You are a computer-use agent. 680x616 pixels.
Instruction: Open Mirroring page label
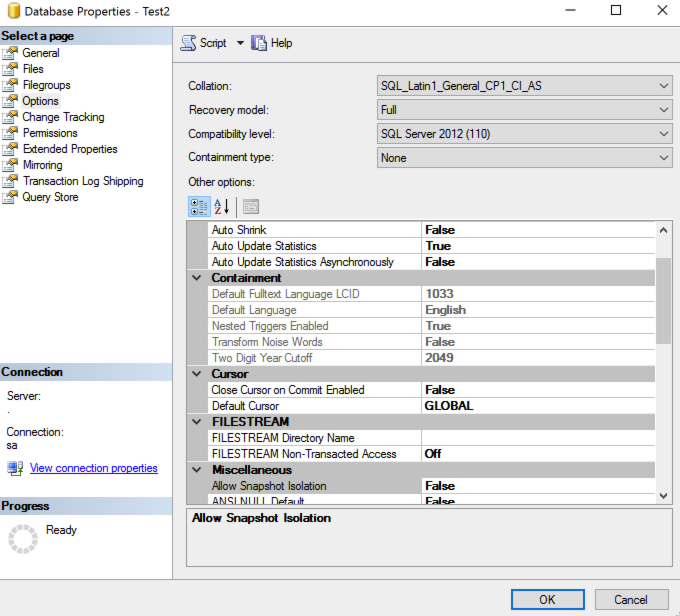point(42,165)
